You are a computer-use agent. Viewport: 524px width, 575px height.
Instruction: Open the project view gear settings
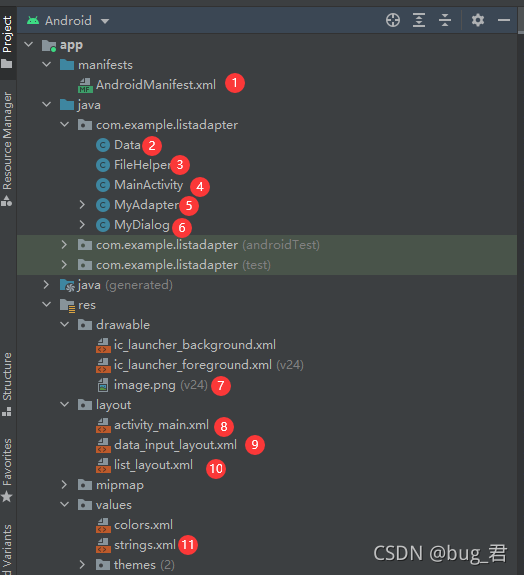(478, 20)
